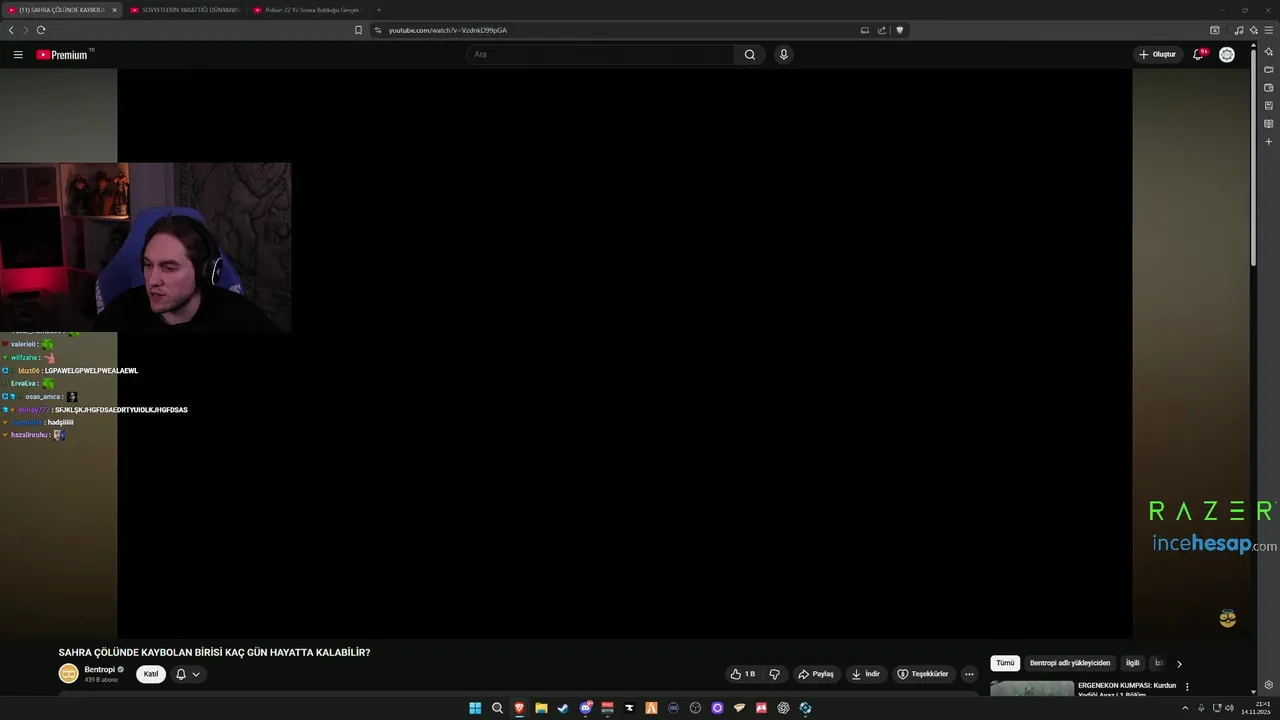The image size is (1280, 720).
Task: Click the share page icon in address bar
Action: coord(882,30)
